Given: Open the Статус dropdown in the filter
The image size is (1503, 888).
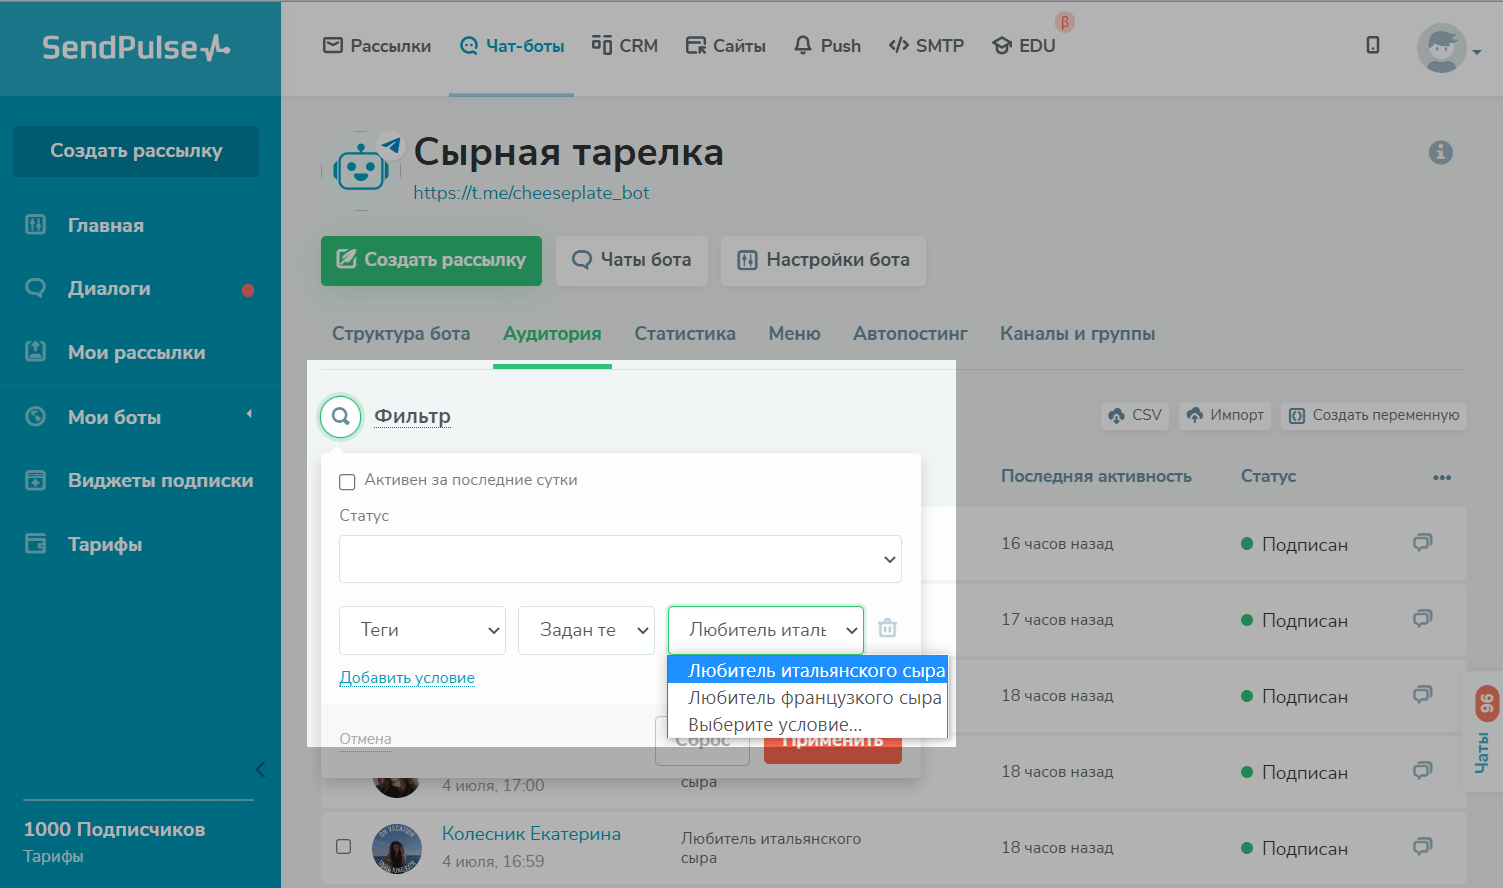Looking at the screenshot, I should pyautogui.click(x=620, y=559).
